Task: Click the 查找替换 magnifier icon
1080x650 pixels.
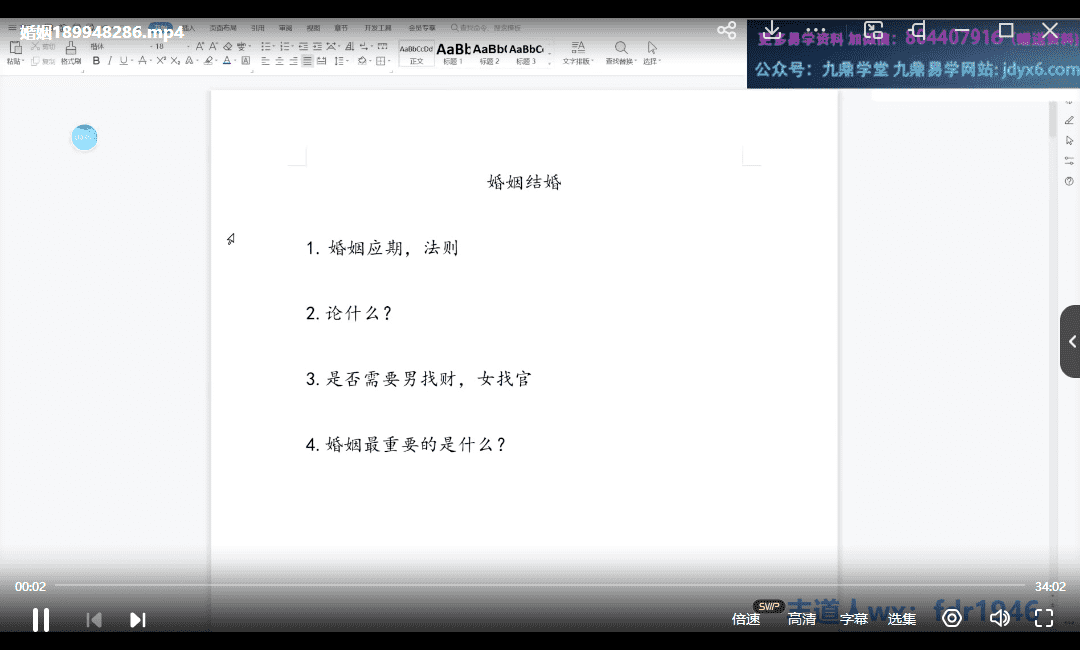Action: click(621, 49)
